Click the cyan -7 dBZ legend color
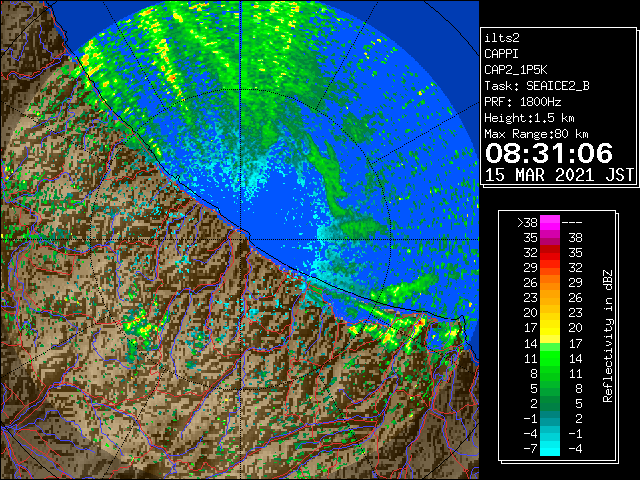The height and width of the screenshot is (480, 640). pos(550,448)
